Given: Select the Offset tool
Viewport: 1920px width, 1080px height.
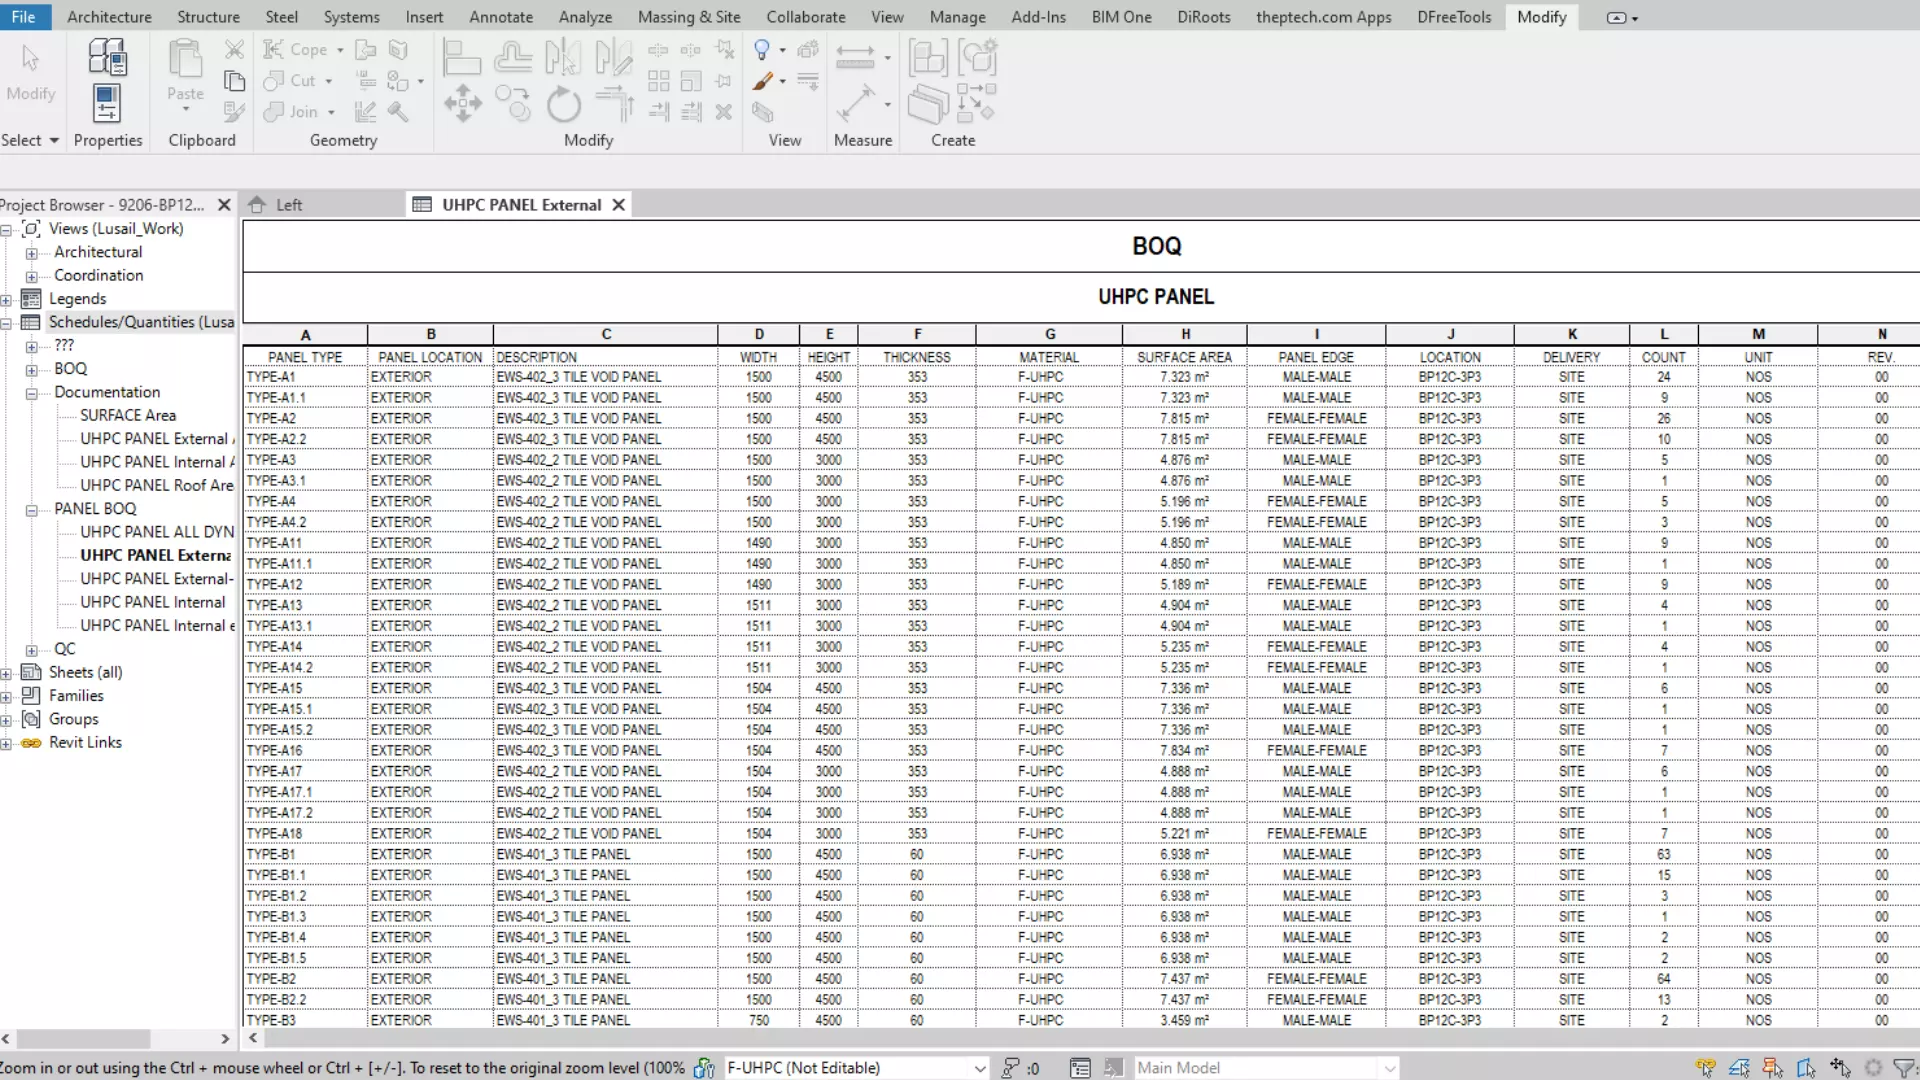Looking at the screenshot, I should coord(513,57).
